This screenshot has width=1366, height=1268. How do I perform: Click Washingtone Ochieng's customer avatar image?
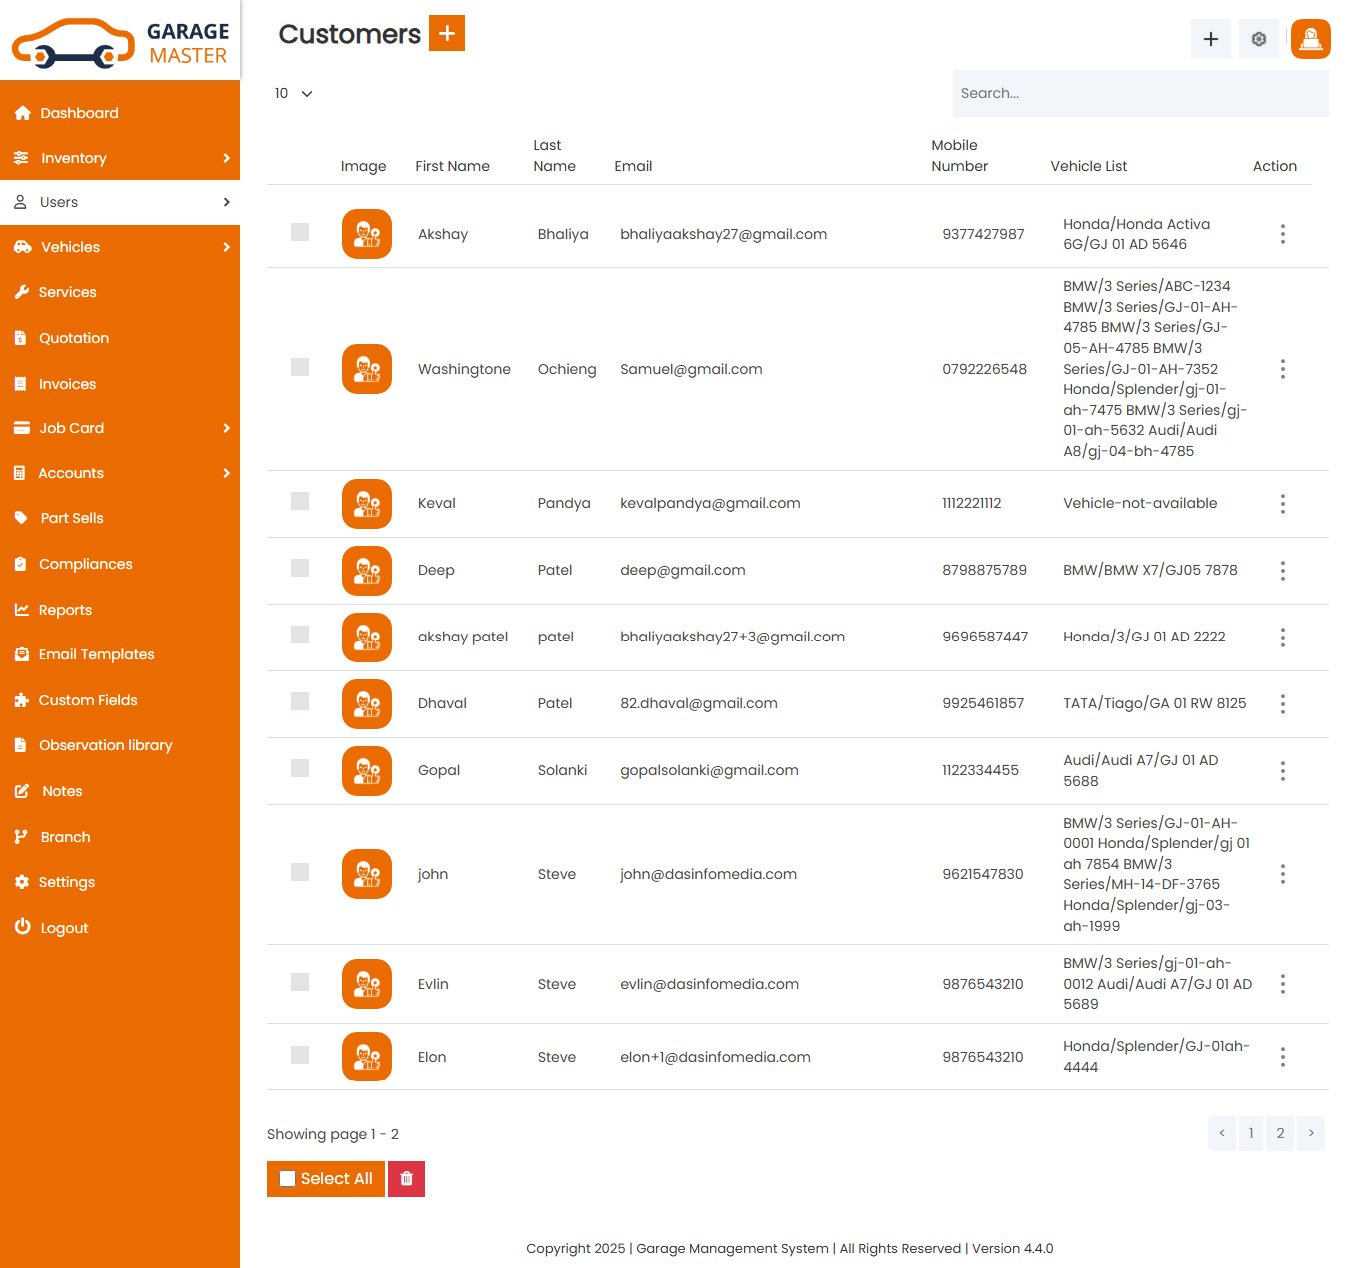367,369
